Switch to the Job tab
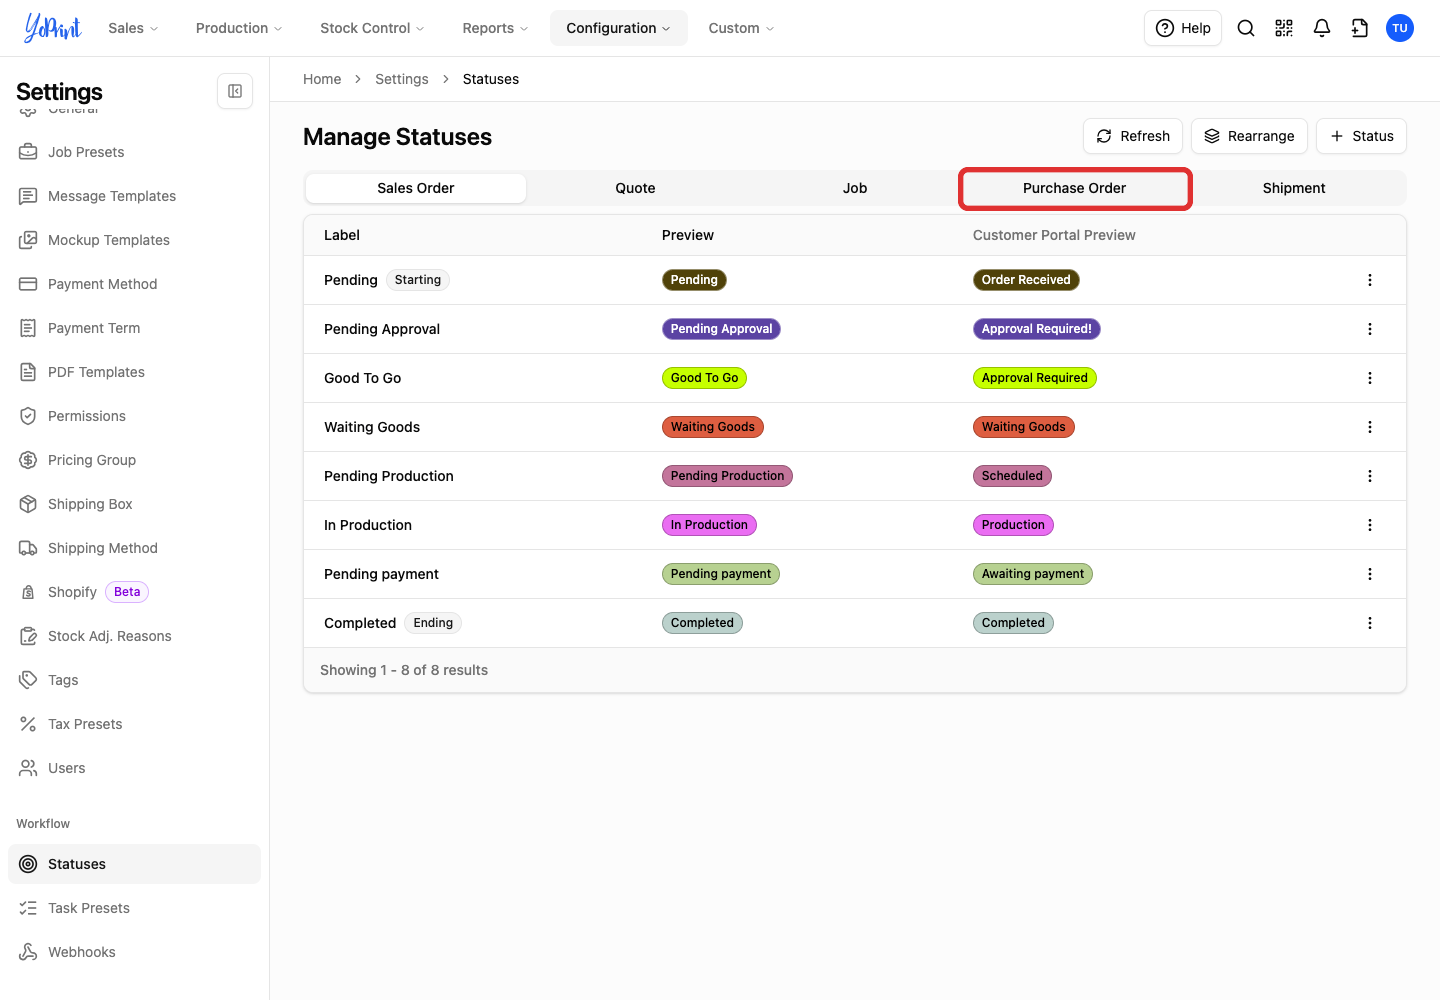Image resolution: width=1440 pixels, height=1000 pixels. click(x=855, y=188)
